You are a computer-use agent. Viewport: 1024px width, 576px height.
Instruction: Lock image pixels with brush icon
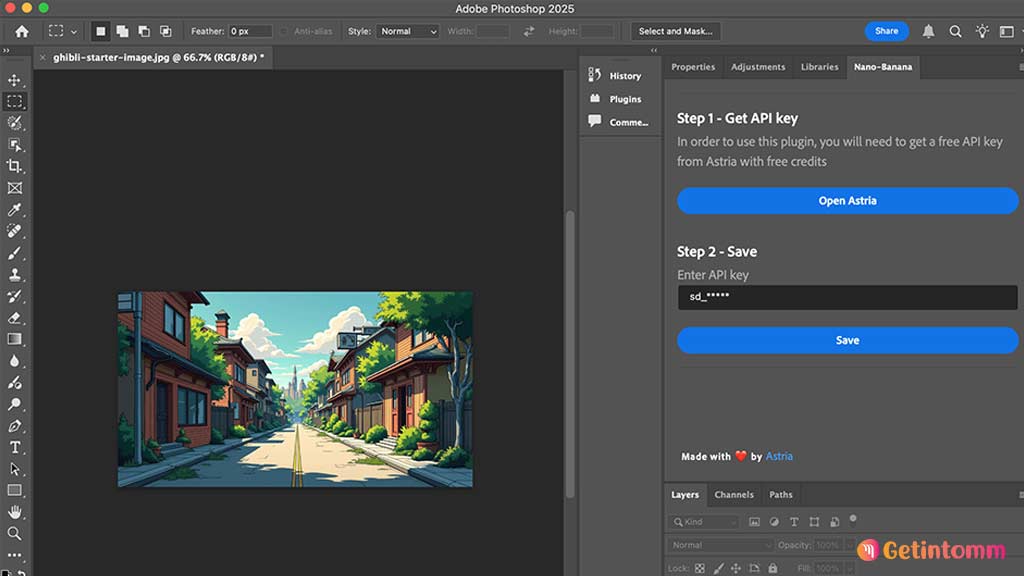point(718,568)
